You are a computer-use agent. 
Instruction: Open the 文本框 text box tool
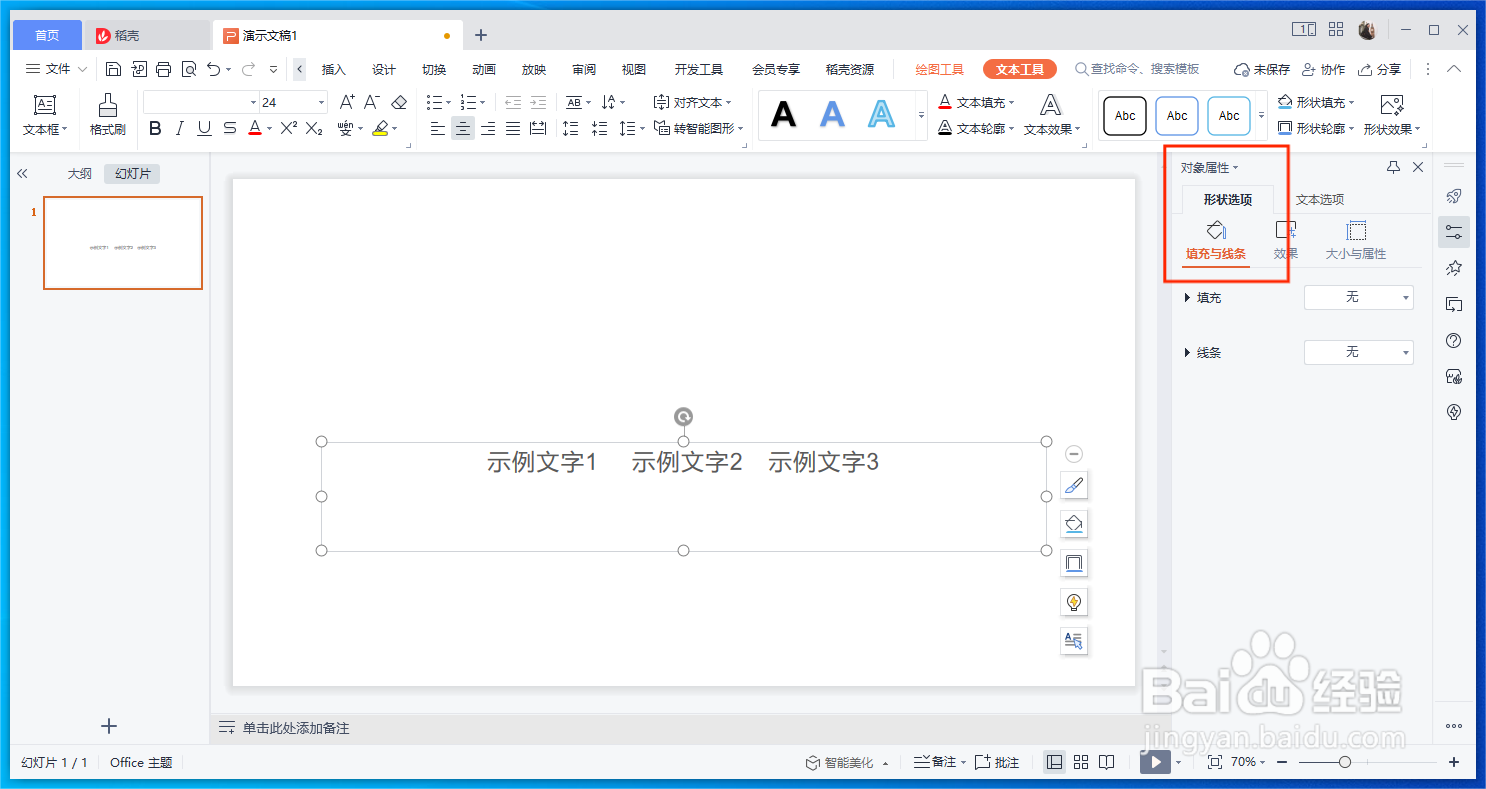tap(45, 108)
